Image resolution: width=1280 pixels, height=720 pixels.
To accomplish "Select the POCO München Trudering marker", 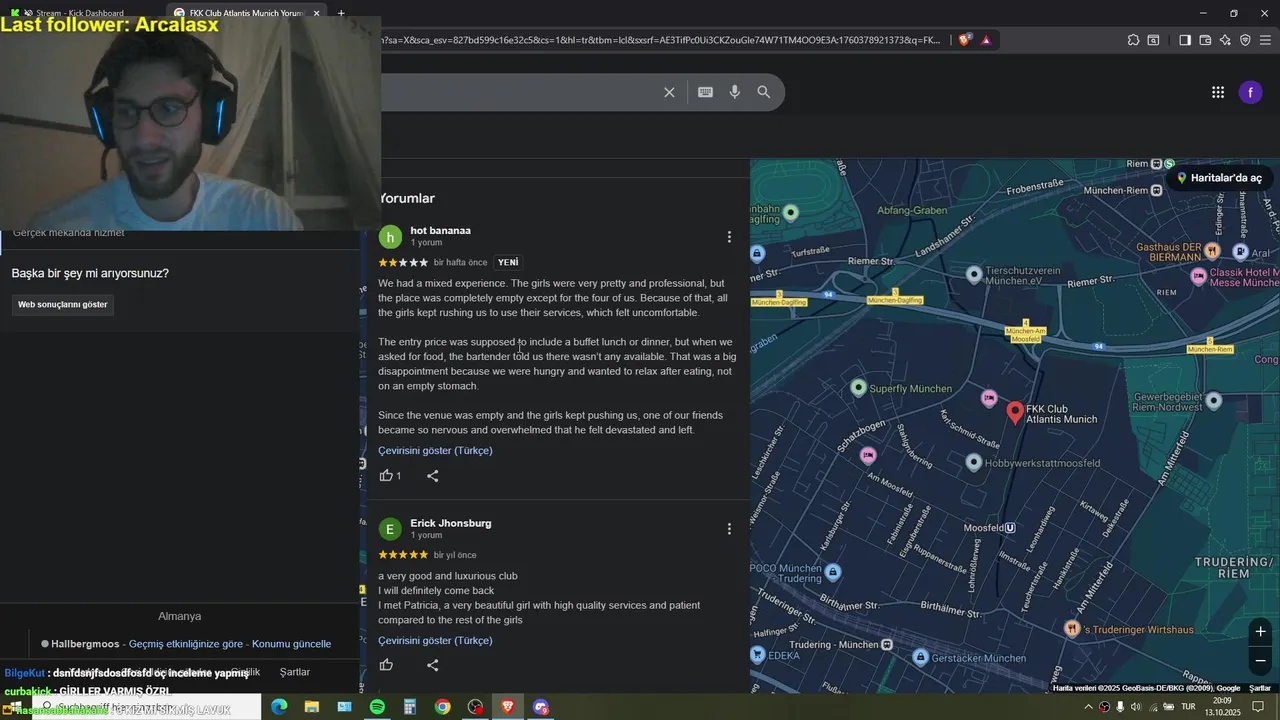I will [833, 572].
